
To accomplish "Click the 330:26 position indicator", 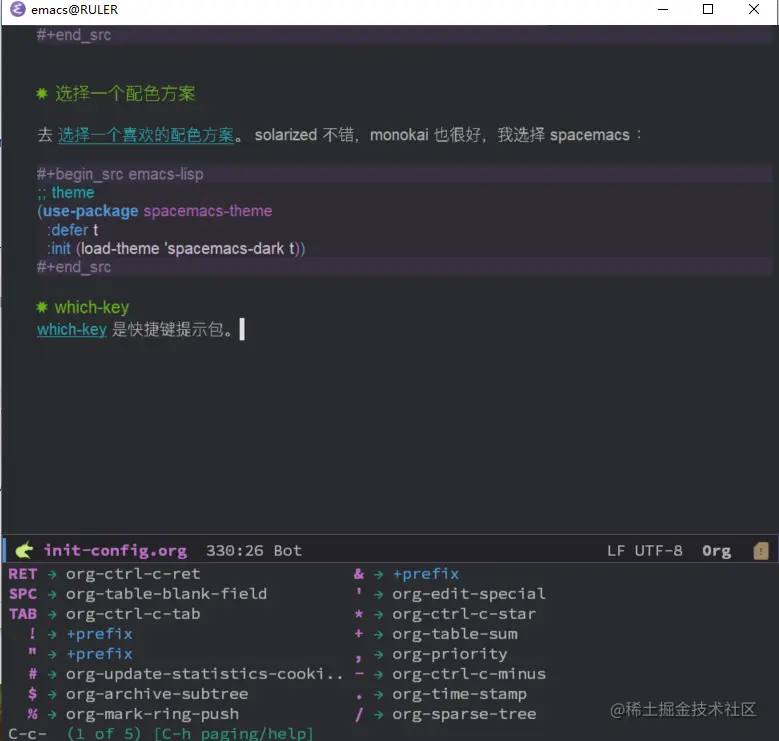I will coord(234,550).
